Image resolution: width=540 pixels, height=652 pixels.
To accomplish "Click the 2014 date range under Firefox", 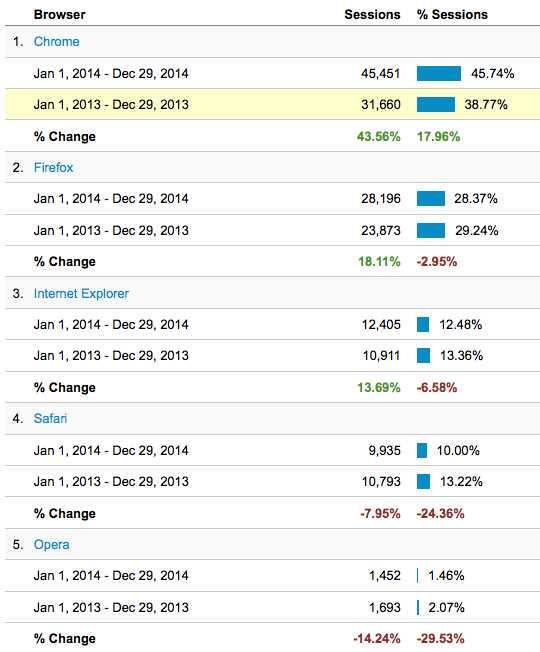I will coord(111,198).
